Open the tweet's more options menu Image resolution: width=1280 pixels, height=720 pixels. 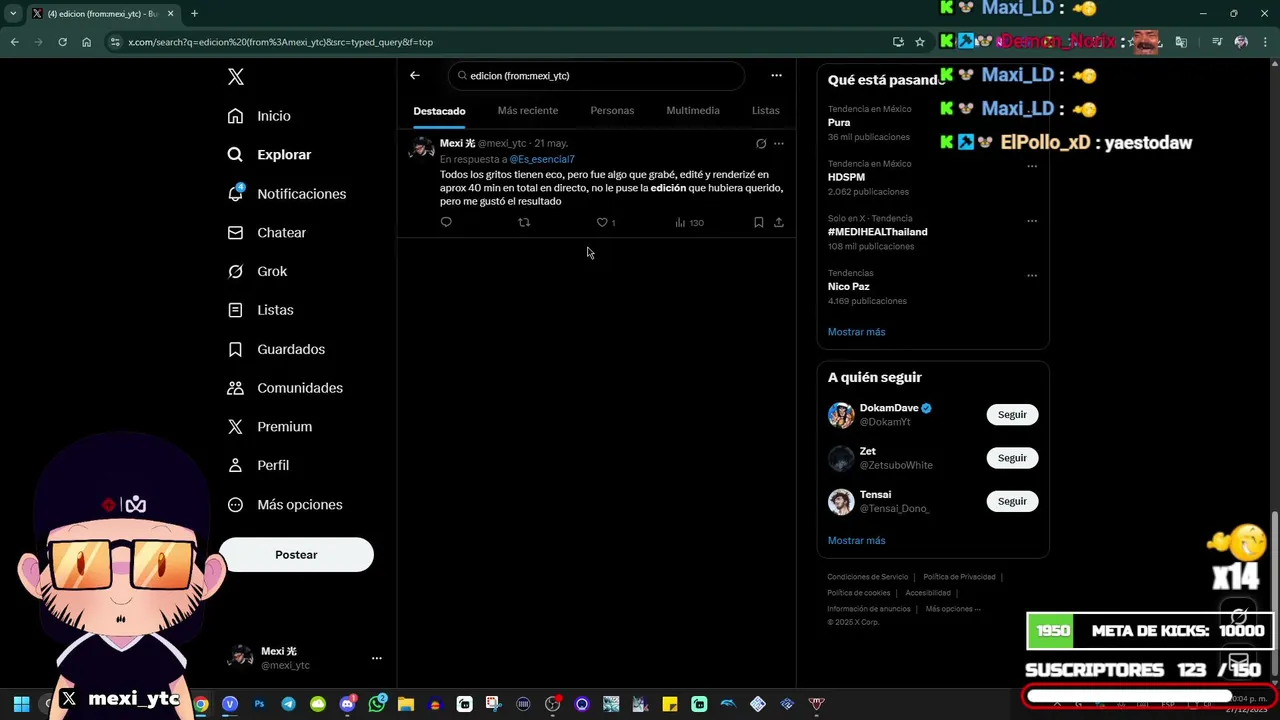click(779, 144)
